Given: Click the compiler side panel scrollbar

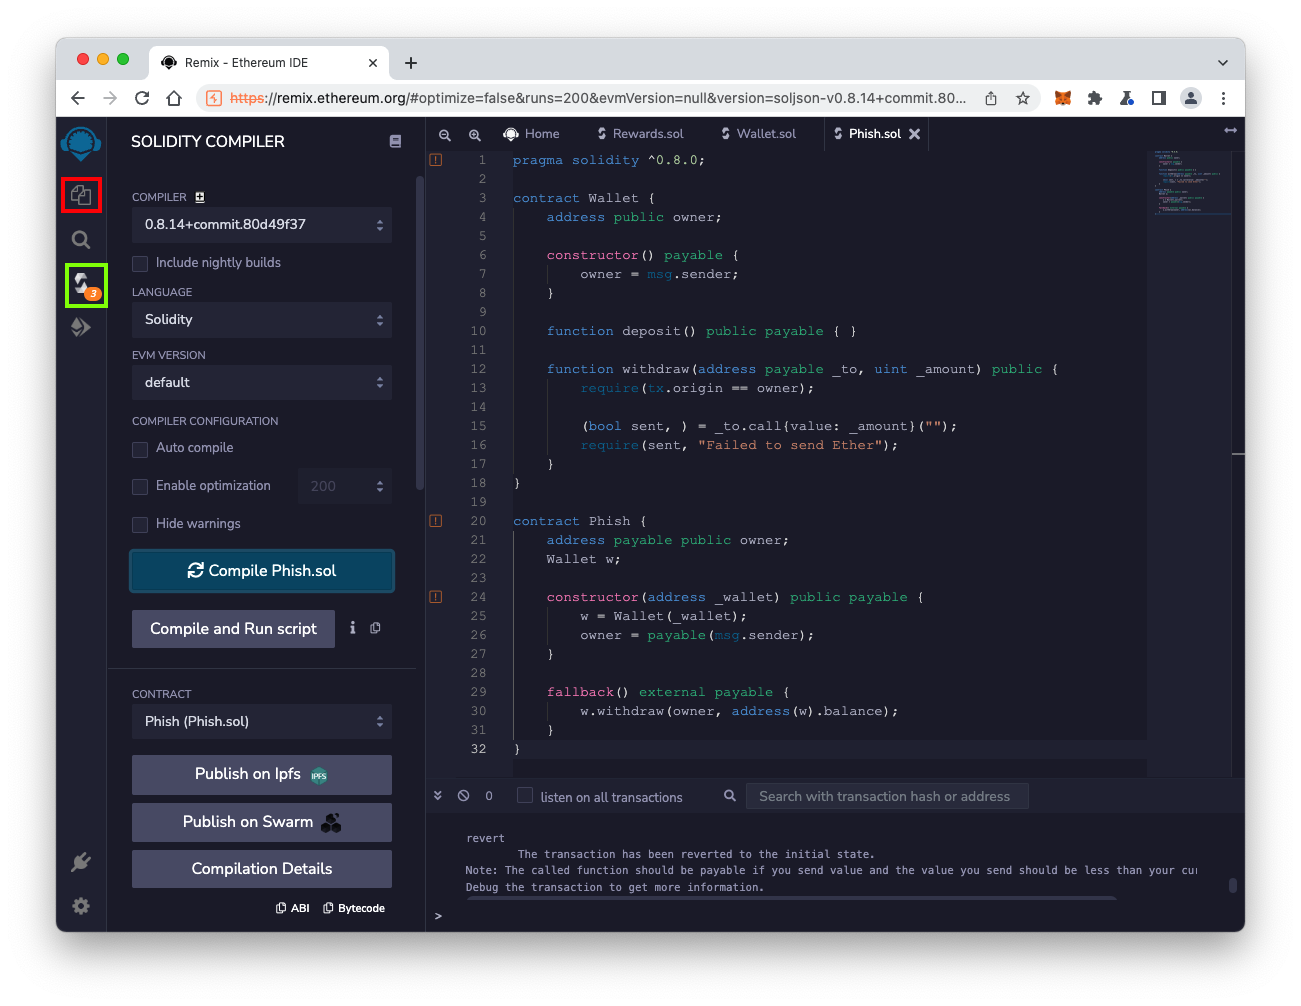Looking at the screenshot, I should (x=420, y=332).
